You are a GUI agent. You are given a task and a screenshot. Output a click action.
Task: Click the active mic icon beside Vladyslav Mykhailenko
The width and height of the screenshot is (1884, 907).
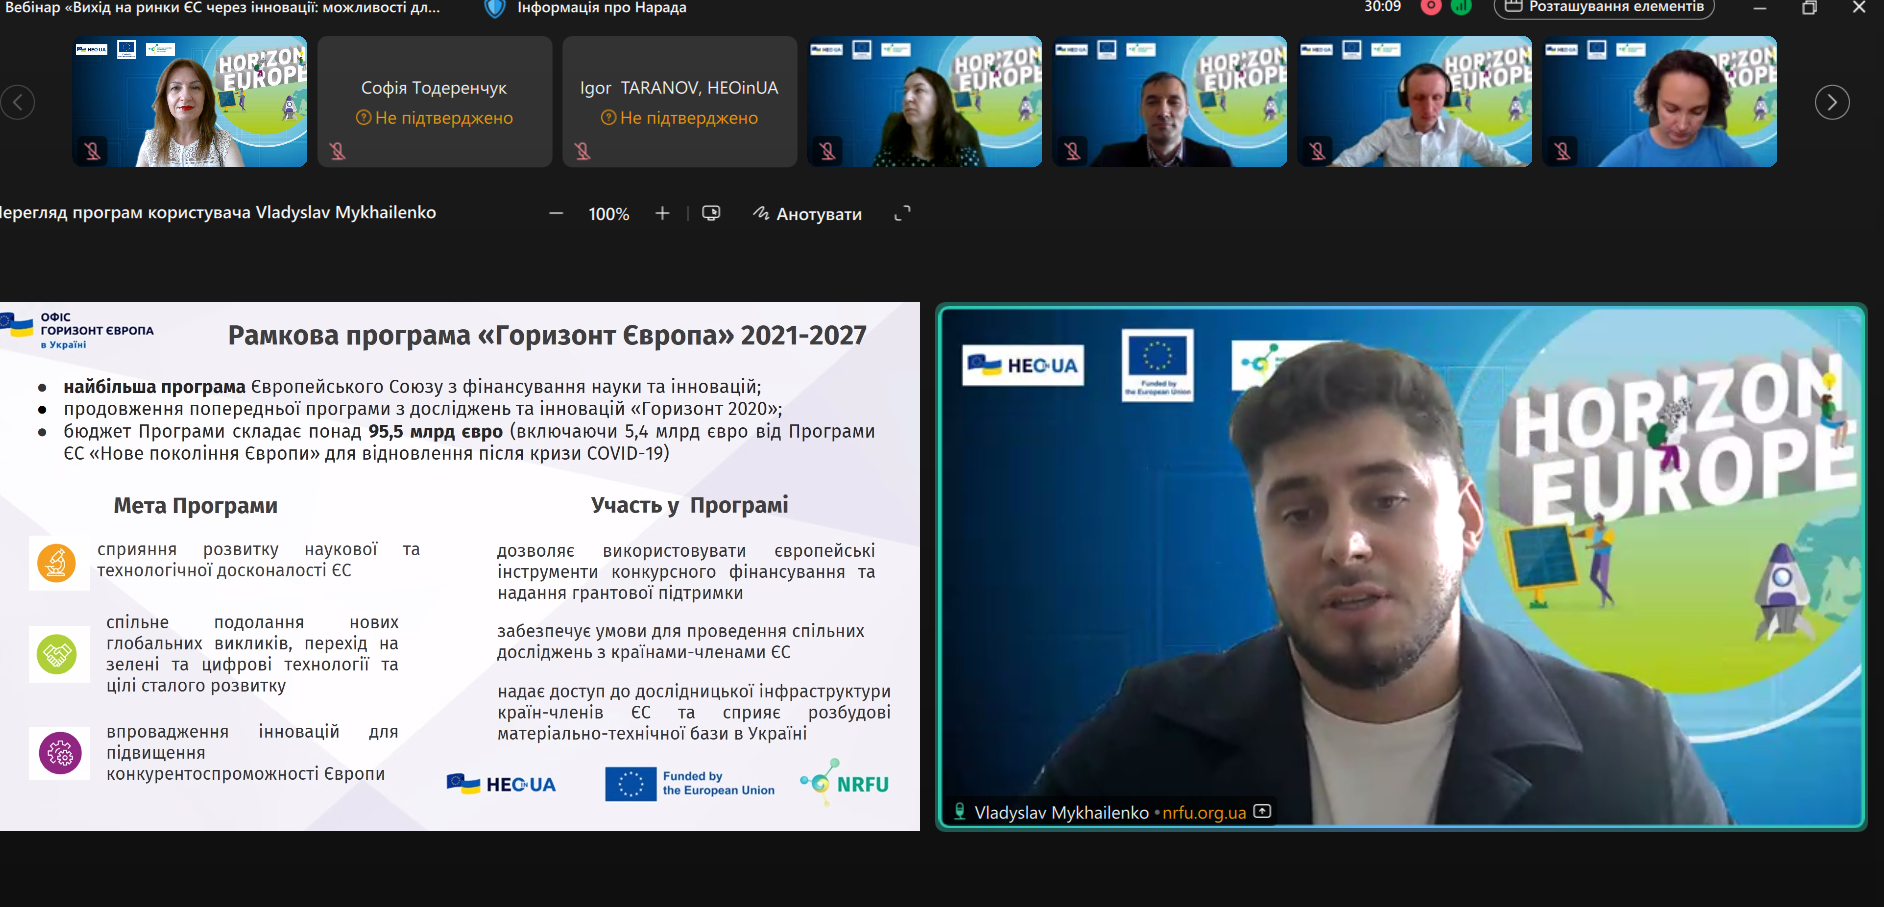coord(960,812)
